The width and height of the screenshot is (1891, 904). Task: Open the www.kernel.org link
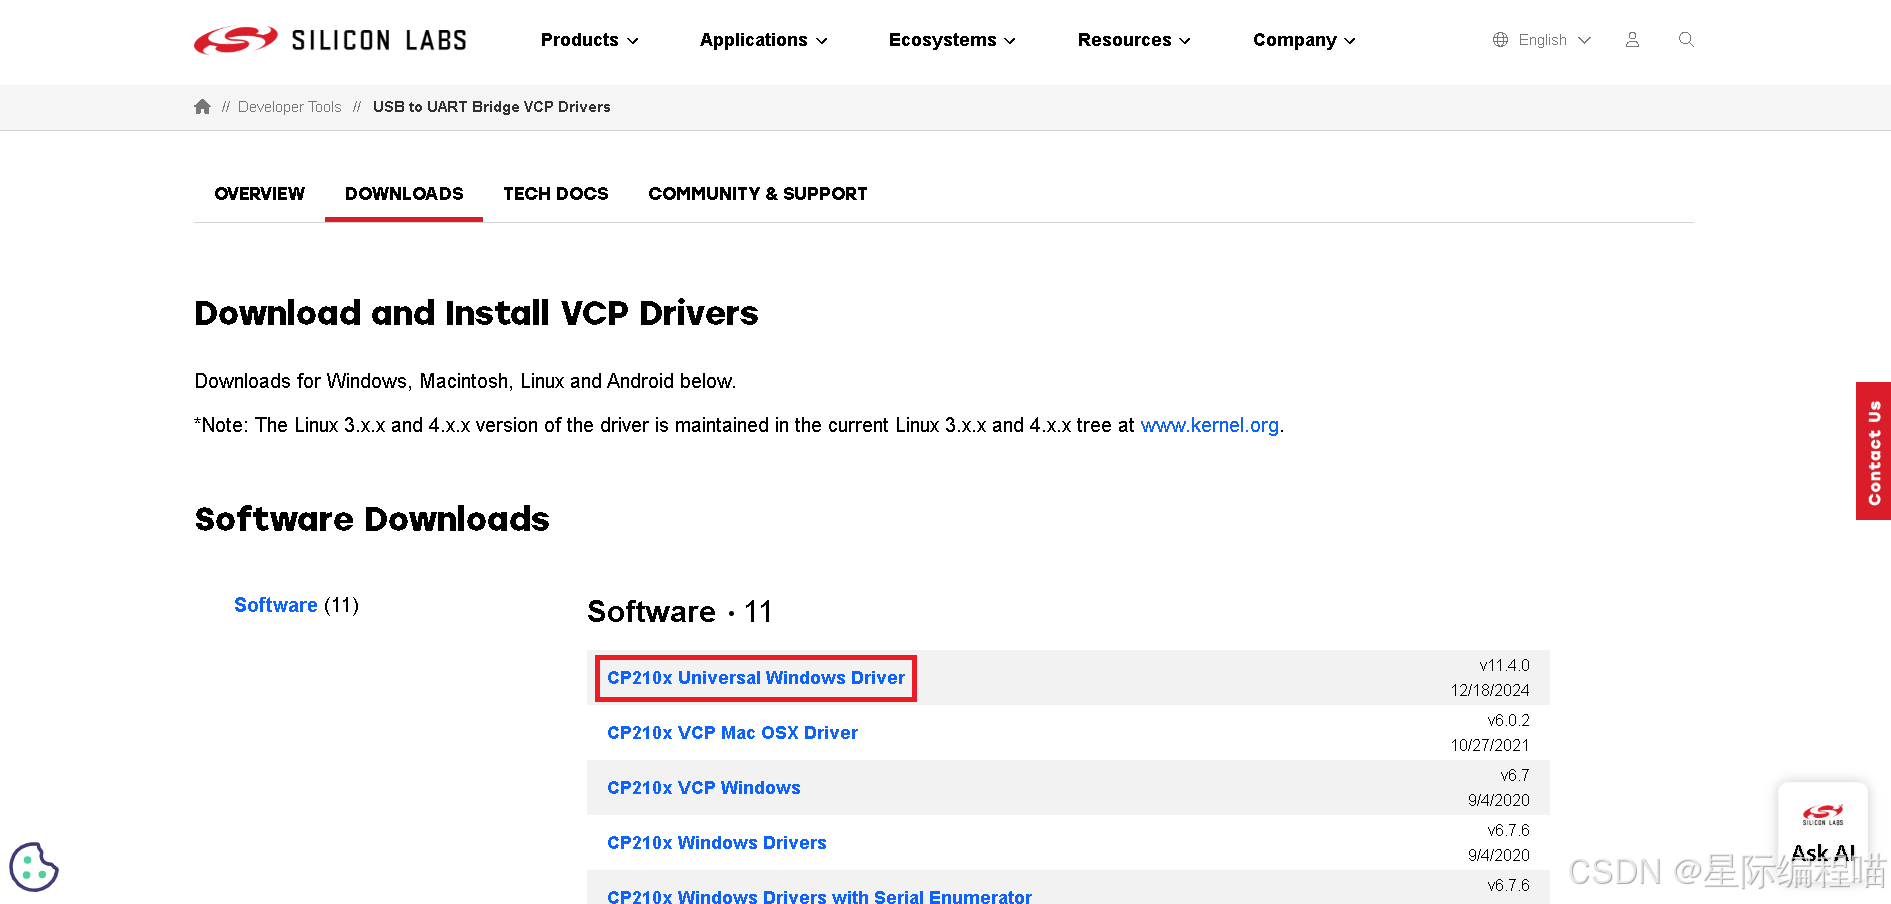click(1209, 425)
